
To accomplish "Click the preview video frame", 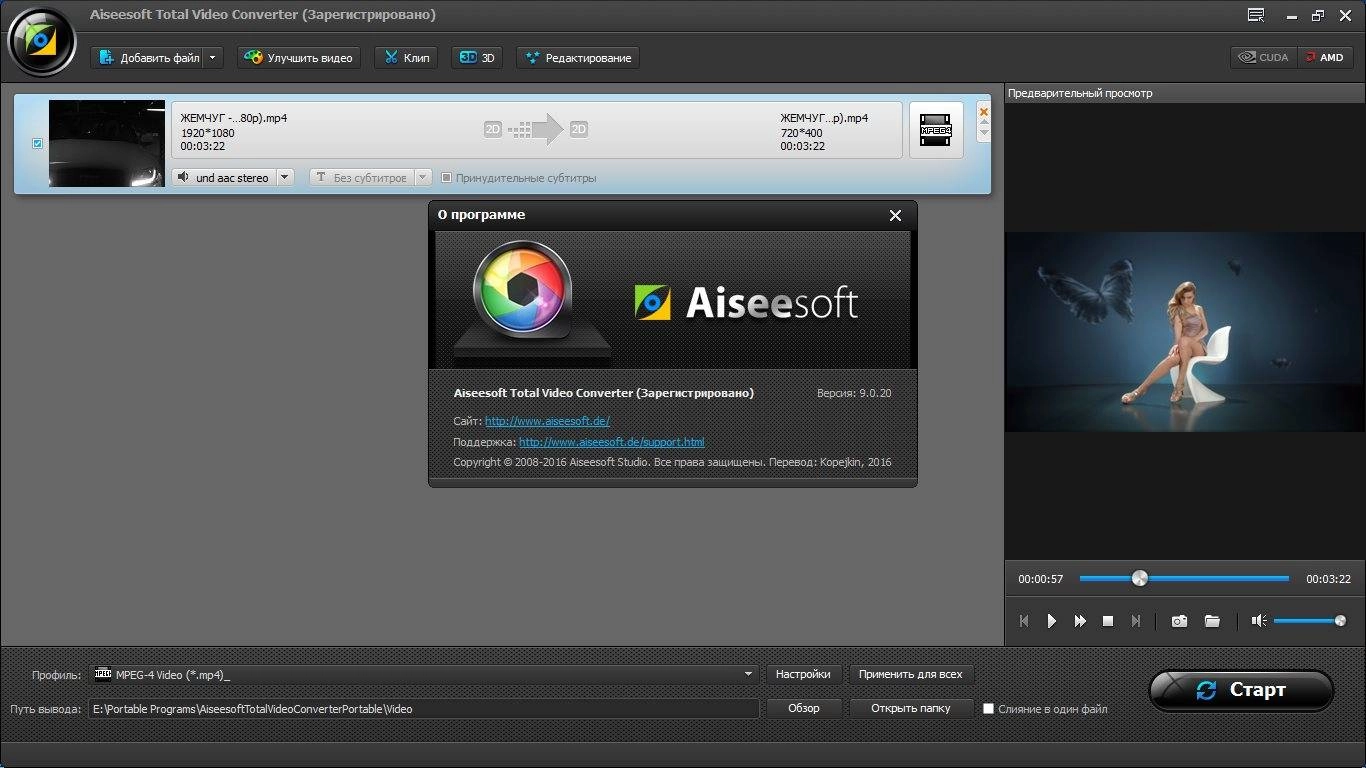I will point(1185,332).
